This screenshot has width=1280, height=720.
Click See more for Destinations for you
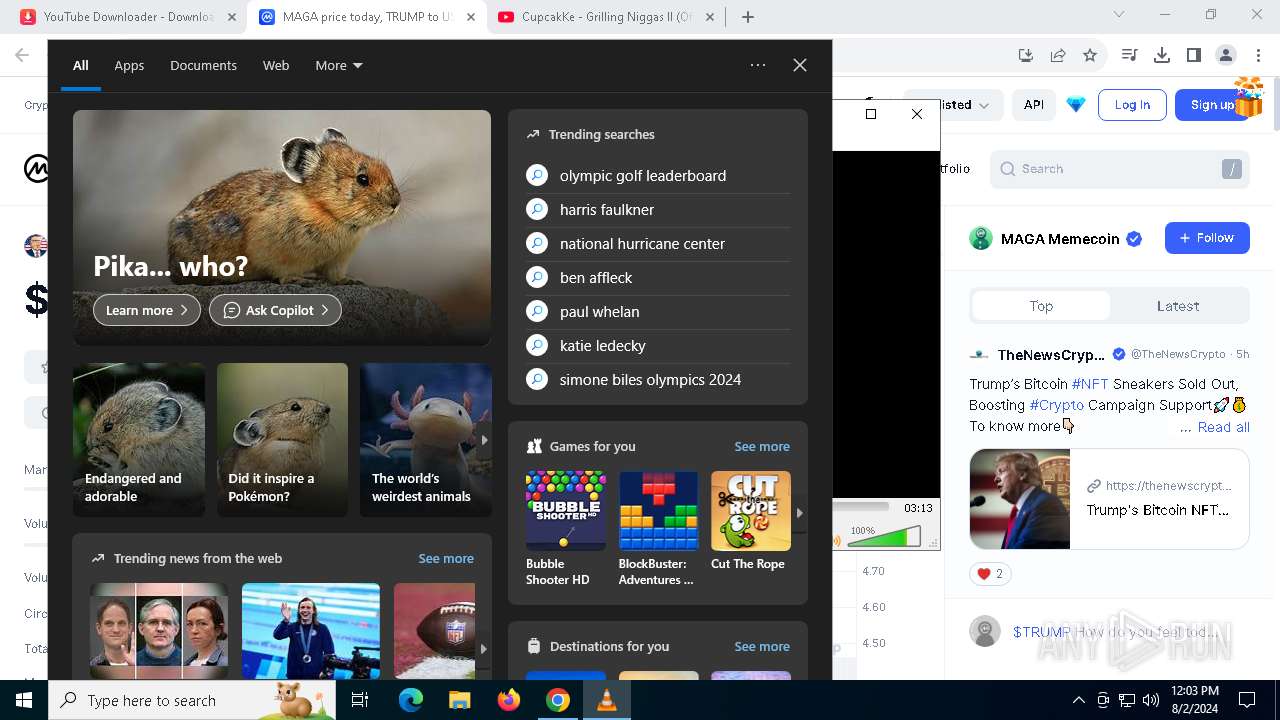[x=762, y=646]
